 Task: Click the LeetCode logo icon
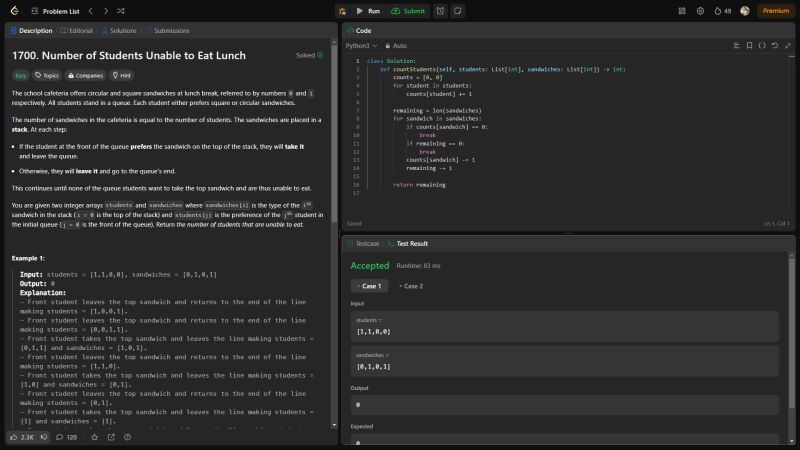point(14,11)
